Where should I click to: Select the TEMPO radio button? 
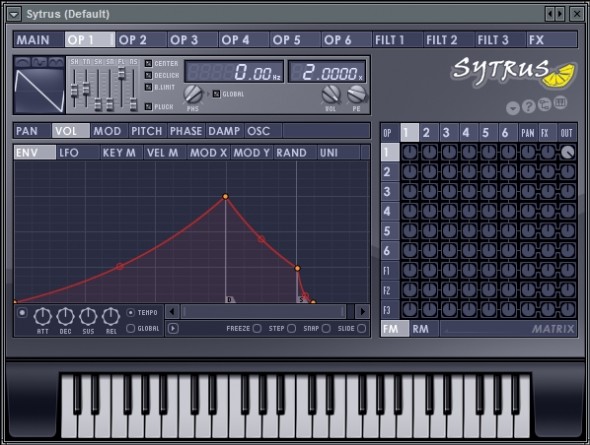point(131,313)
